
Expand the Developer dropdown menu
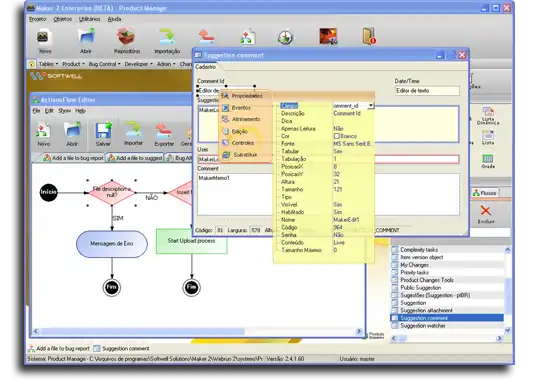click(139, 64)
